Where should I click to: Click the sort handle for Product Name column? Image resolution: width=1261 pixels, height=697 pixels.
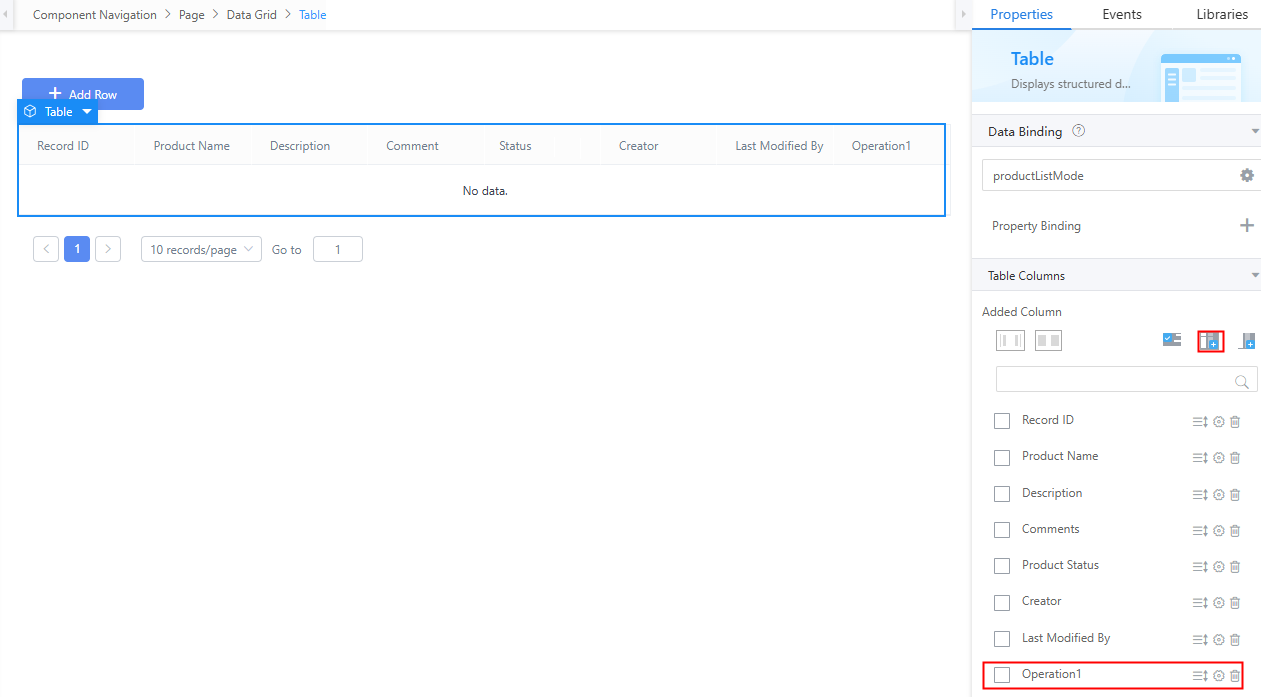coord(1201,458)
